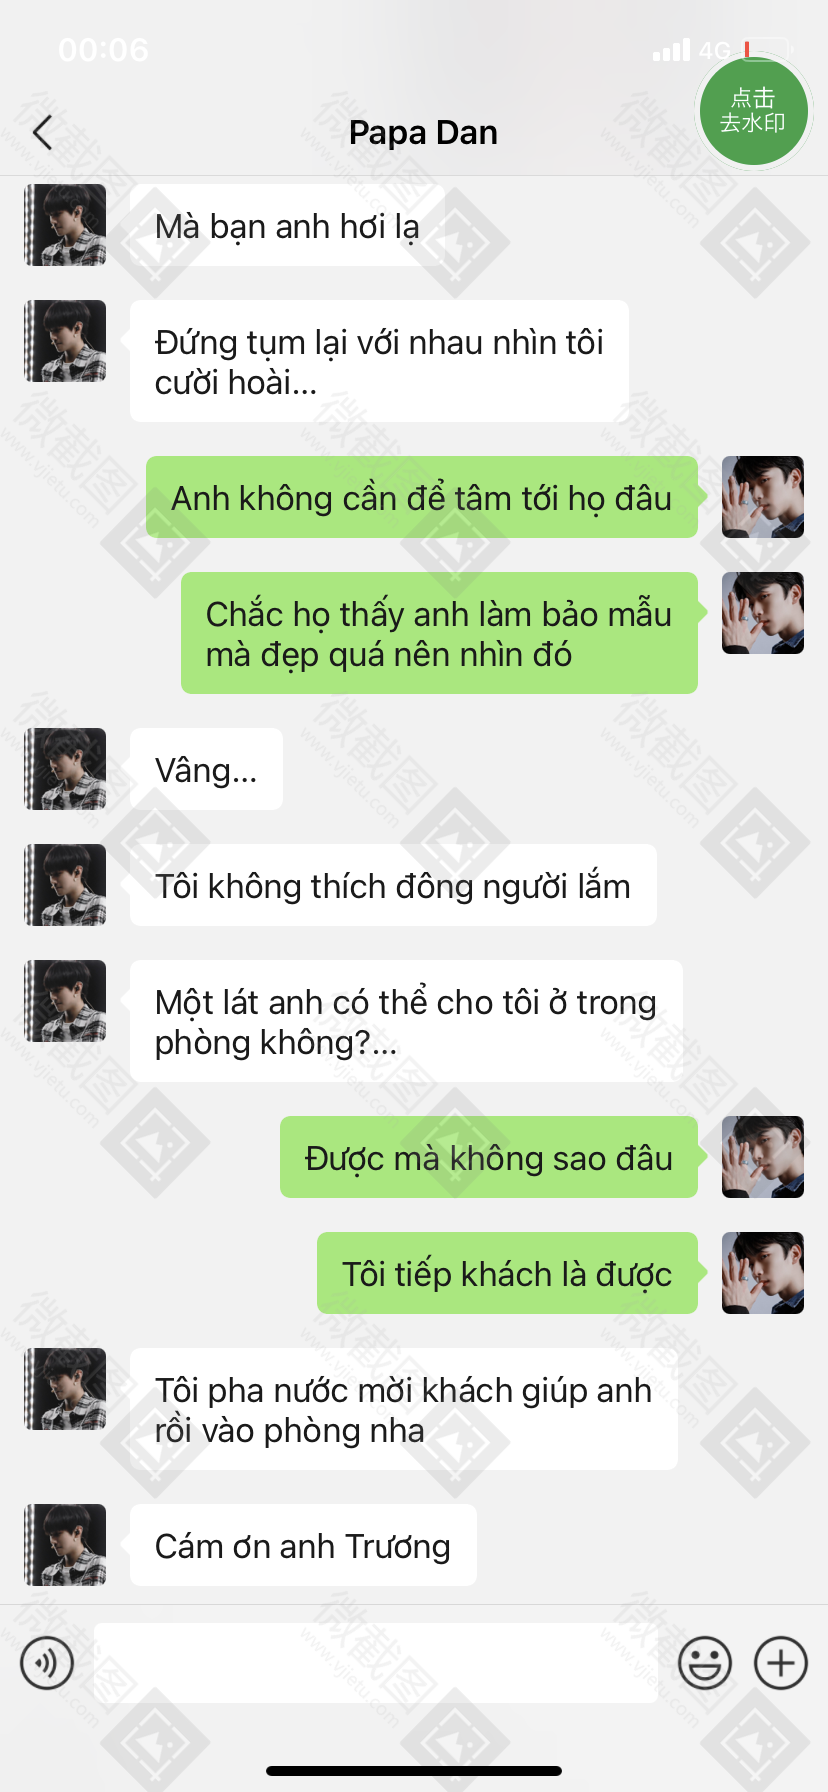Select the message "Vâng..."
This screenshot has height=1792, width=828.
(206, 769)
